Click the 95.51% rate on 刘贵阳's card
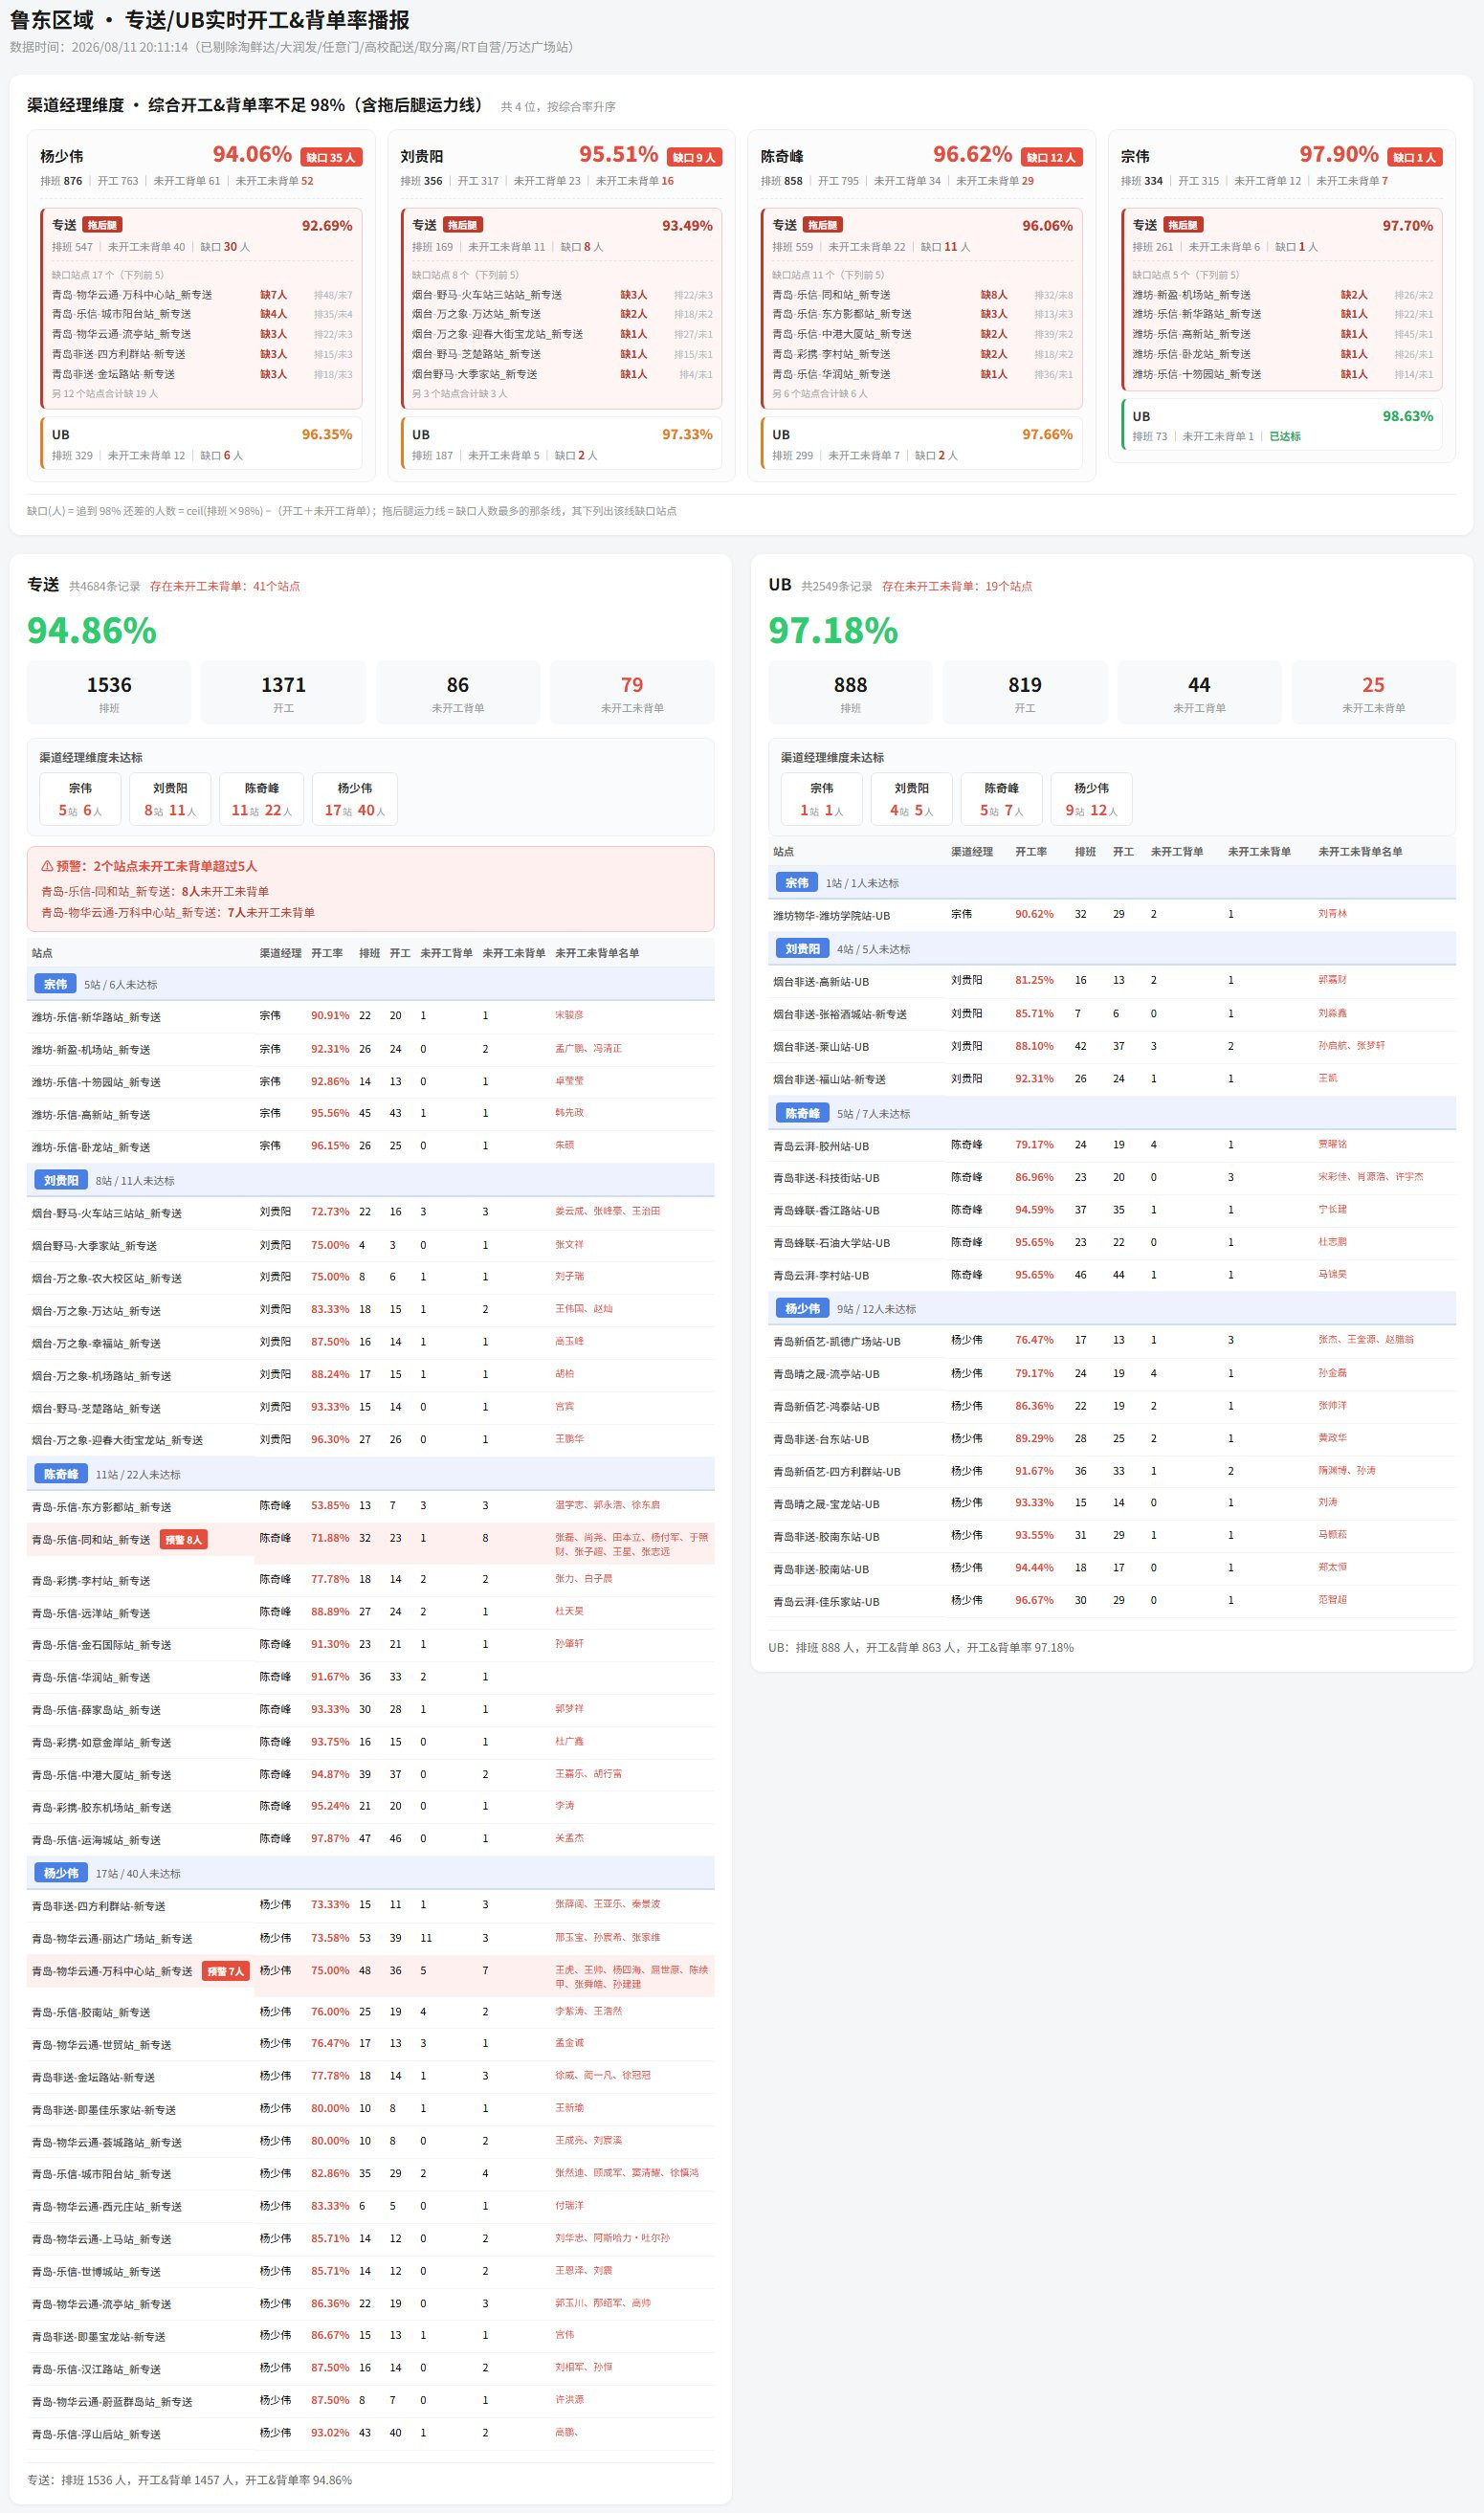This screenshot has height=2513, width=1484. pyautogui.click(x=618, y=154)
